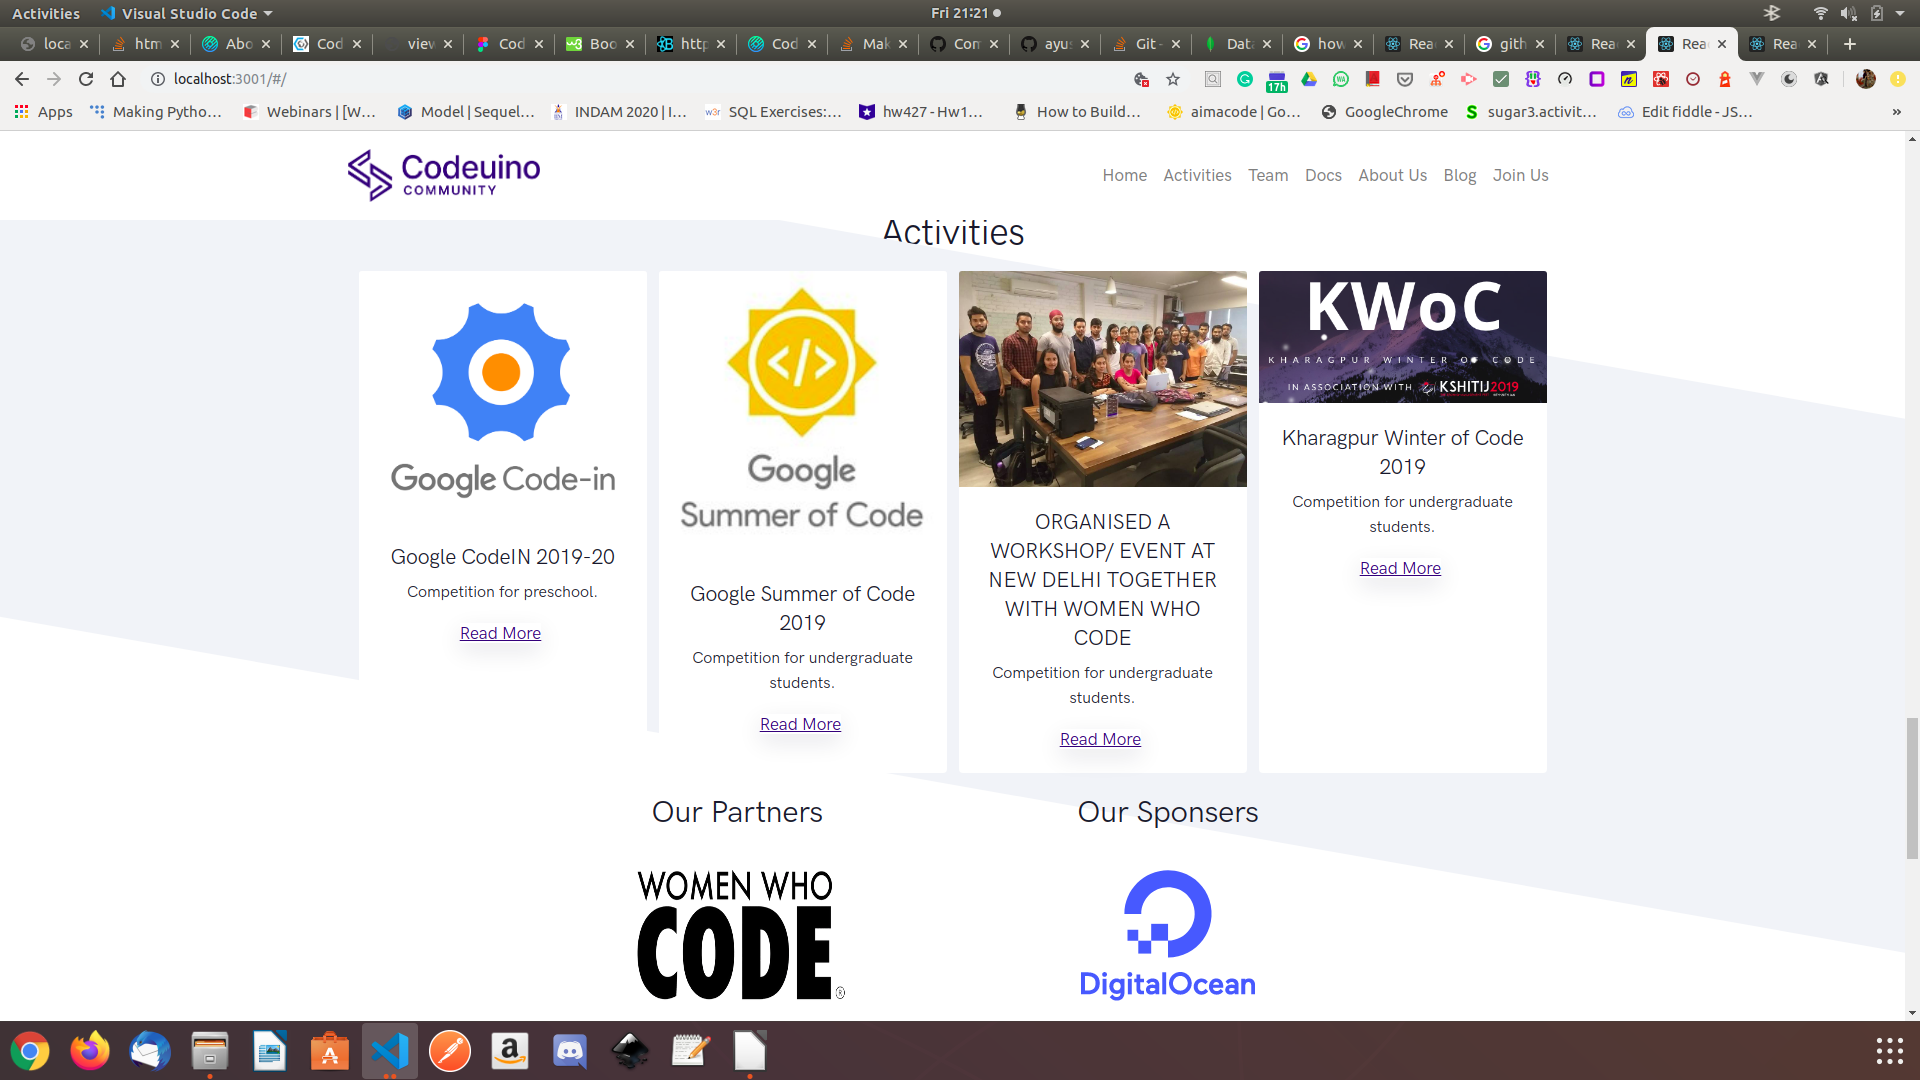Image resolution: width=1920 pixels, height=1080 pixels.
Task: Click the address bar URL field
Action: (x=640, y=79)
